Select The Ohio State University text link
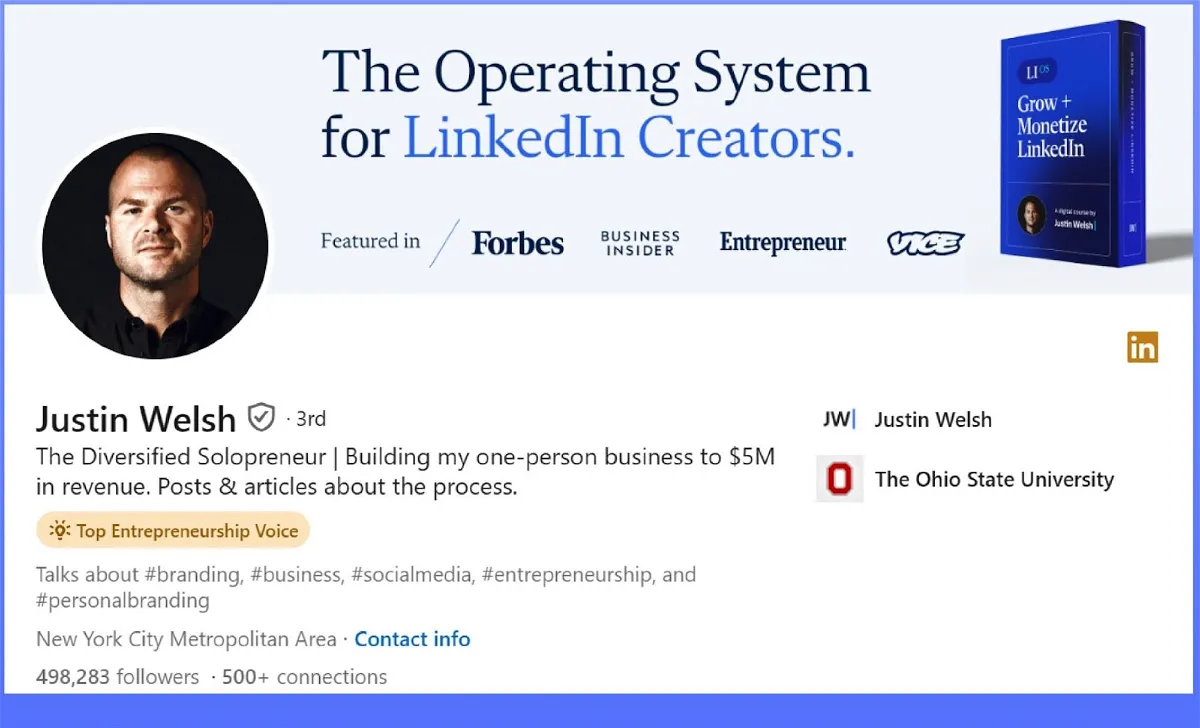Screen dimensions: 1200x728 point(994,479)
